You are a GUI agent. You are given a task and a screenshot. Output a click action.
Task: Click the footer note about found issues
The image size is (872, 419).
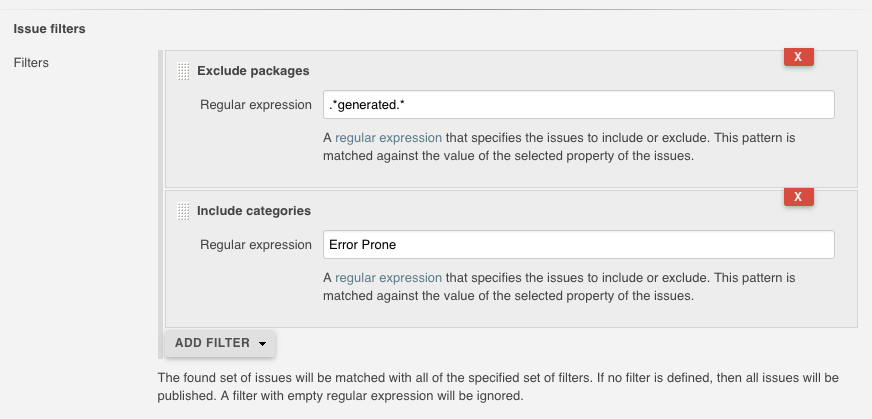click(498, 387)
